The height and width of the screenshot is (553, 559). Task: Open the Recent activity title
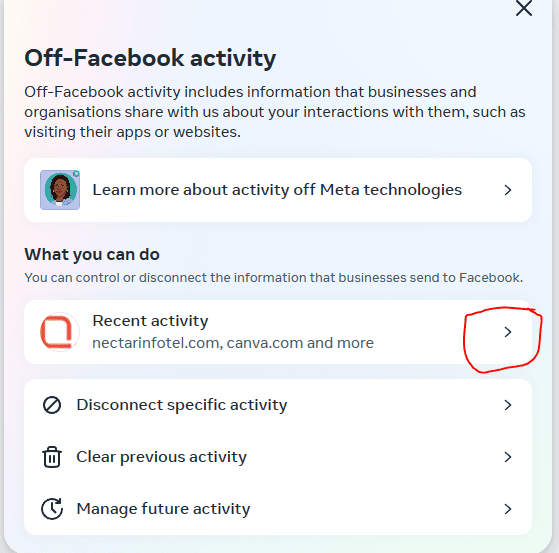150,321
